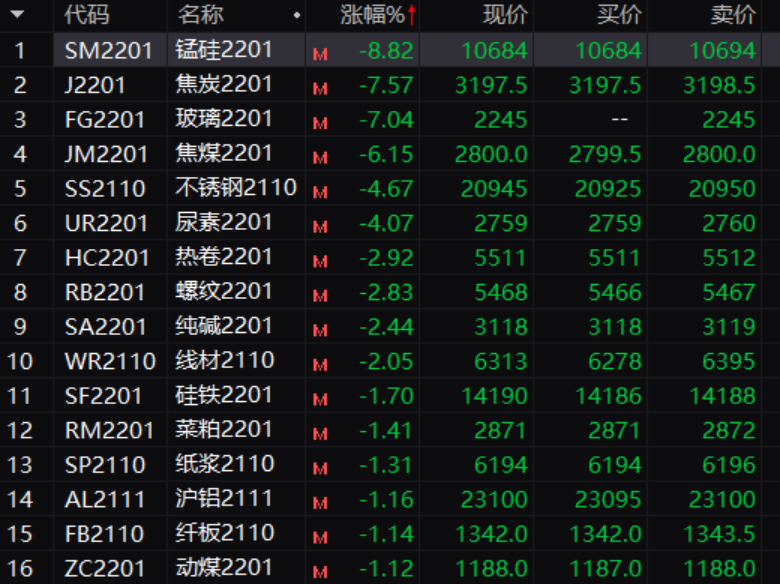Click the name 焦炭2201
780x584 pixels.
click(x=223, y=84)
